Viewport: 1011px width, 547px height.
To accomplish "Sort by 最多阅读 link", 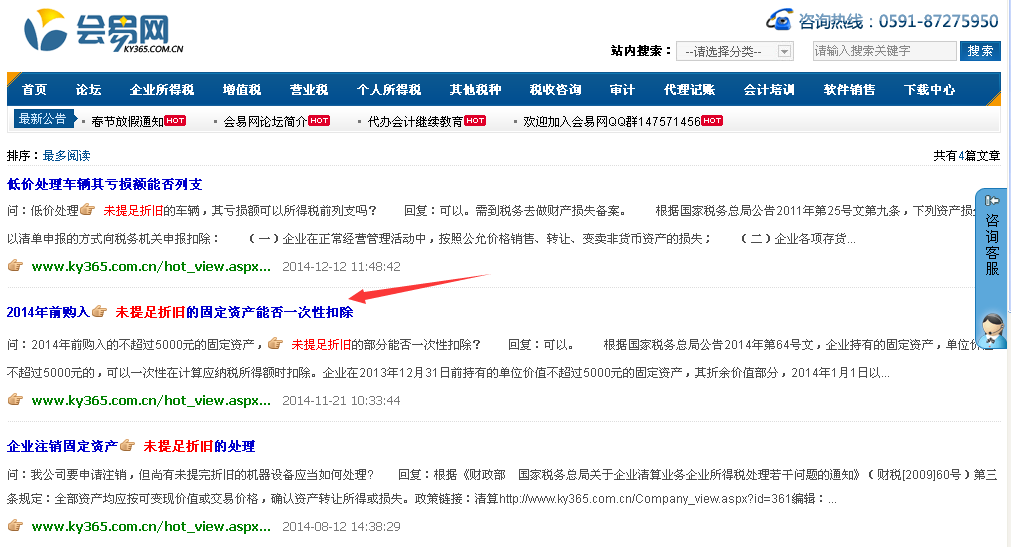I will point(66,156).
